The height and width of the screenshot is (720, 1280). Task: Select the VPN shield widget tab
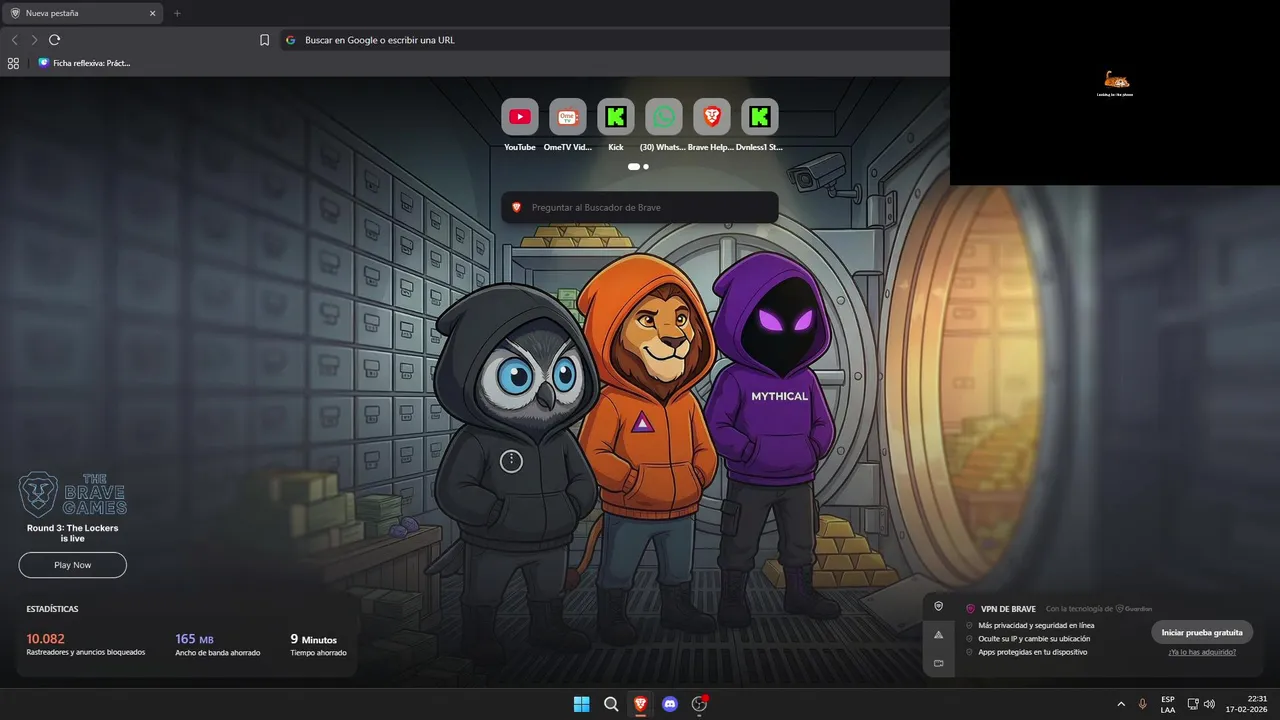coord(938,606)
